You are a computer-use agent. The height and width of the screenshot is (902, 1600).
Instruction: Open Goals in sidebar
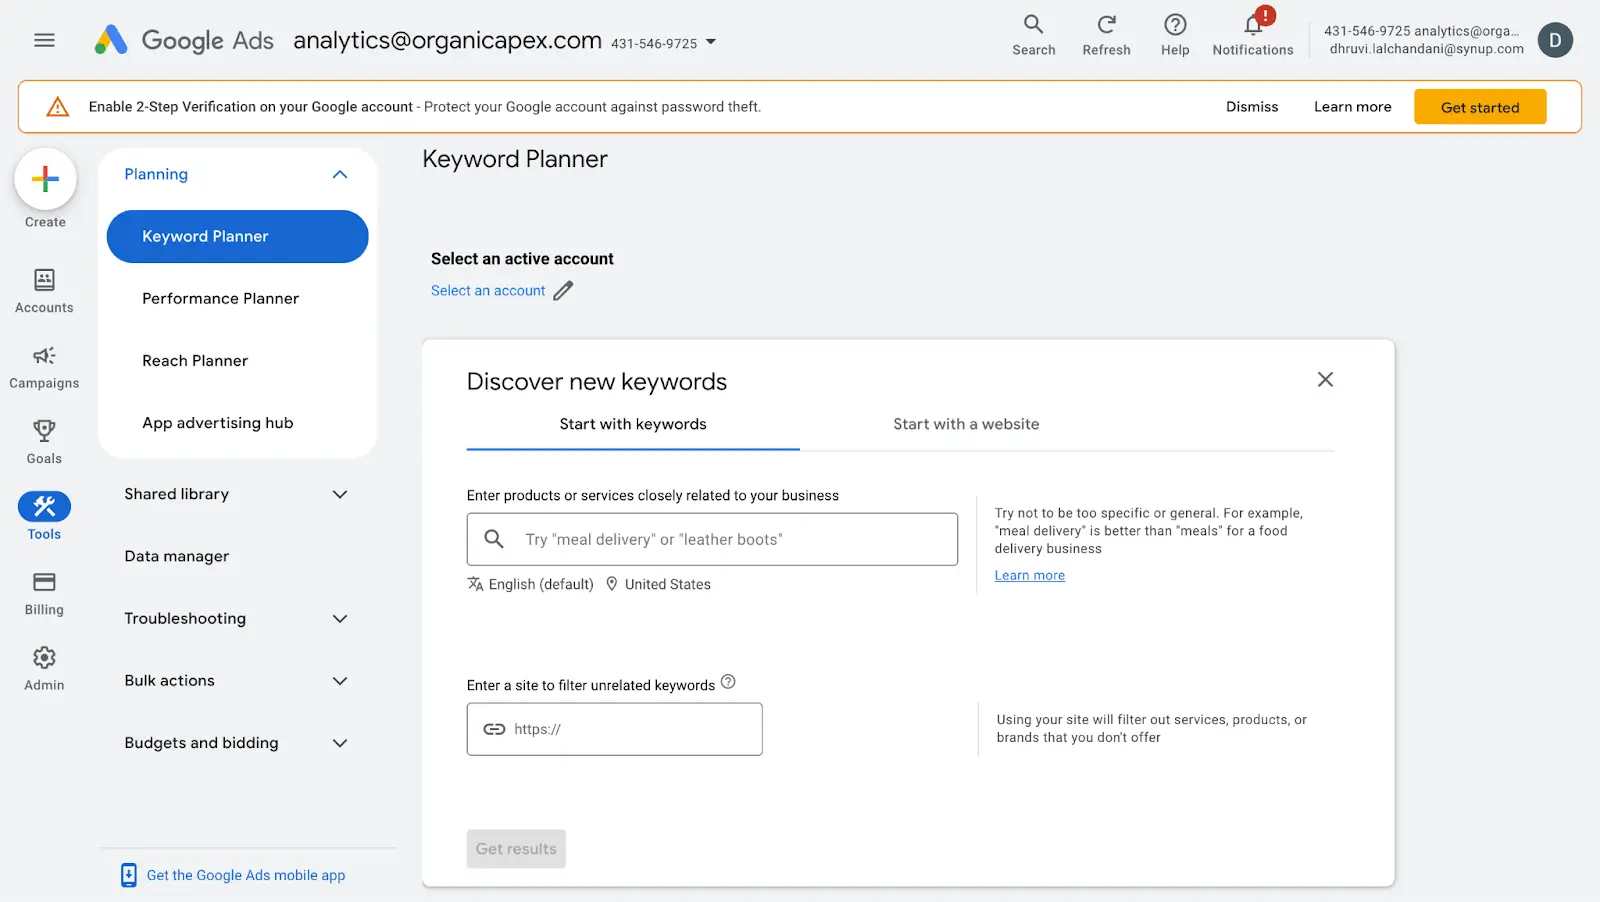(x=44, y=442)
